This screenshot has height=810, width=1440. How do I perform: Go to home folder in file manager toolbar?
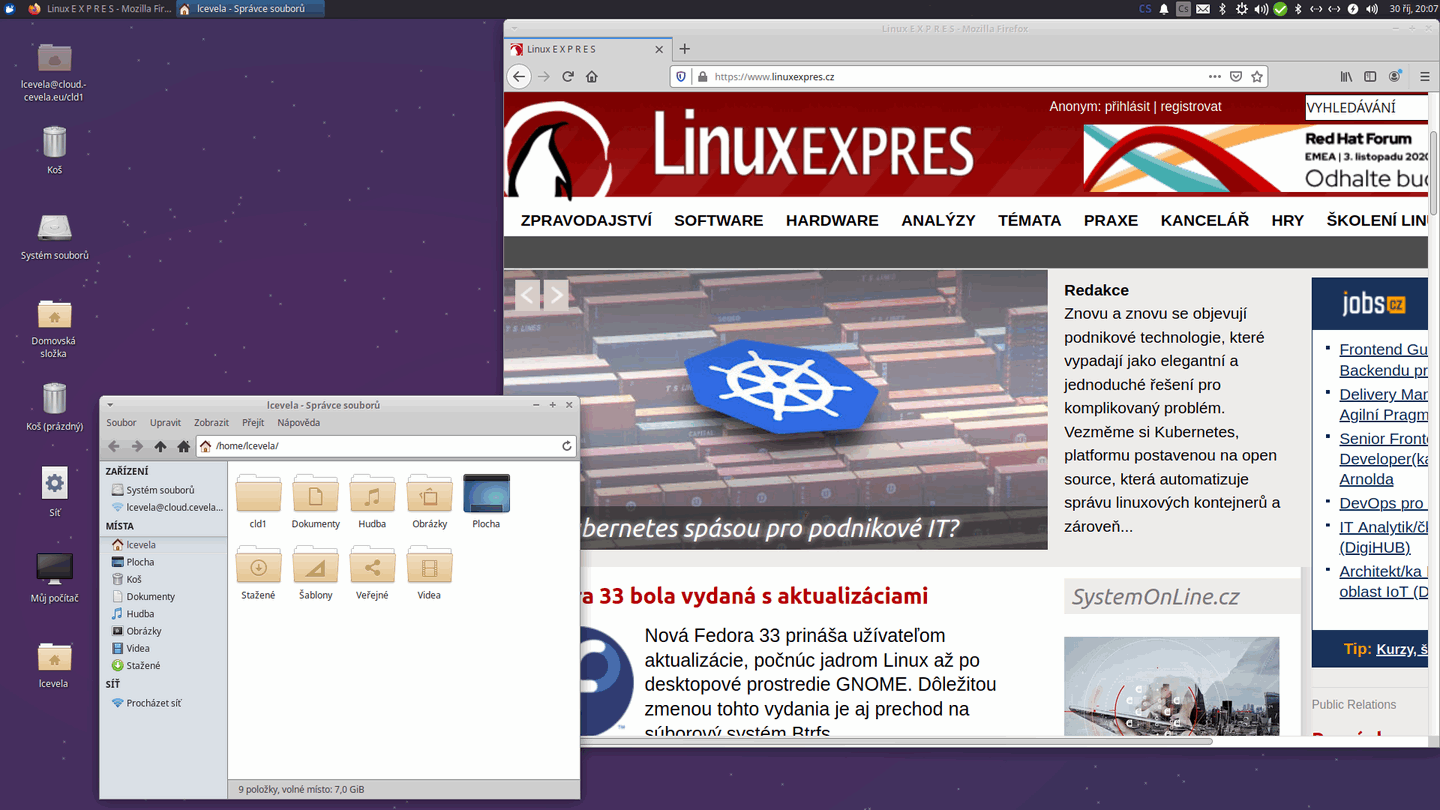(183, 446)
